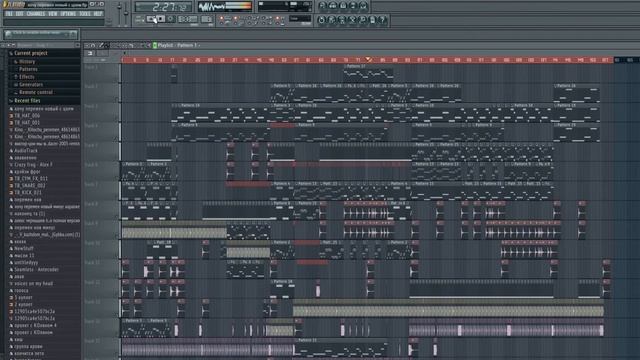Open the TOOLS menu
The height and width of the screenshot is (360, 640).
tap(84, 14)
